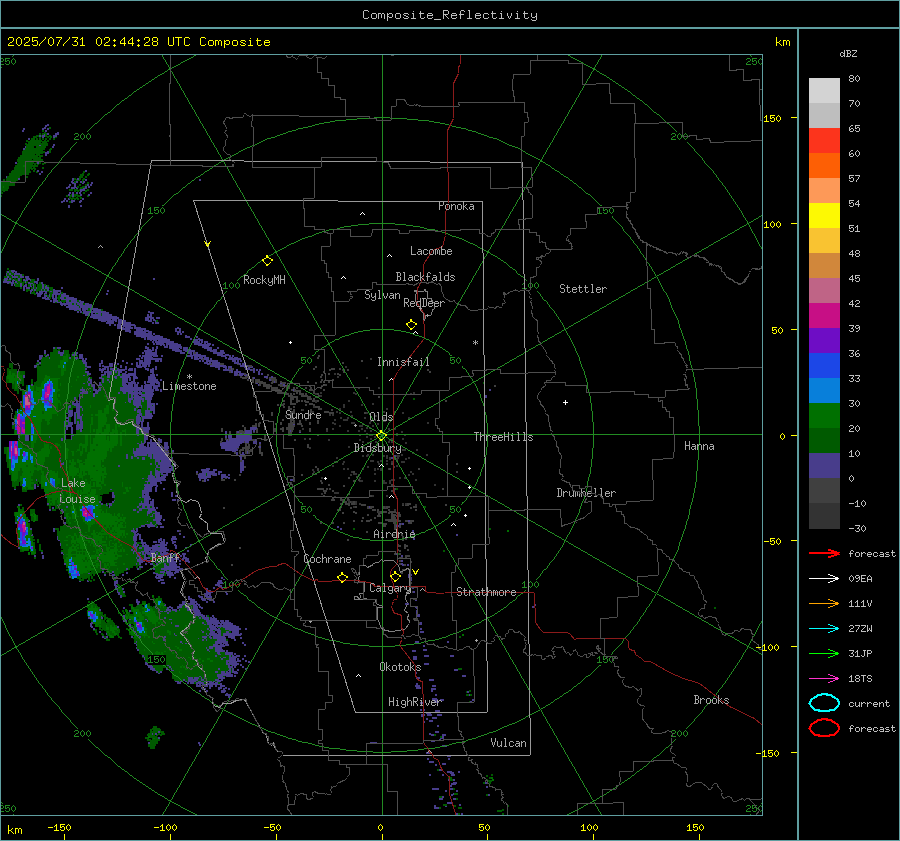
Task: Click the Limestone label
Action: pyautogui.click(x=189, y=386)
